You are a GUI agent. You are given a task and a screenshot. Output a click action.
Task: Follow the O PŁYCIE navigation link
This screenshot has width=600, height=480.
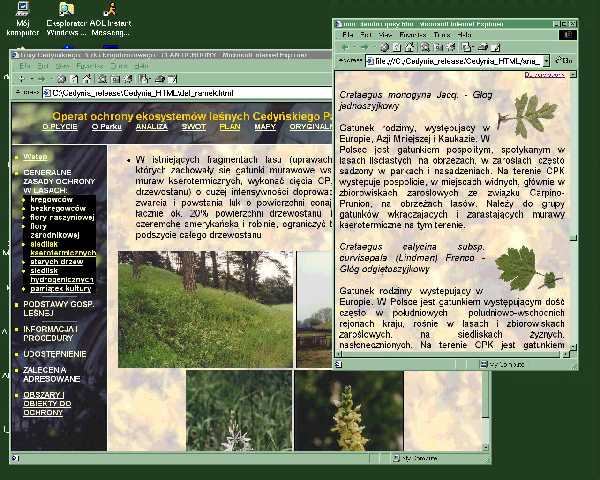60,127
